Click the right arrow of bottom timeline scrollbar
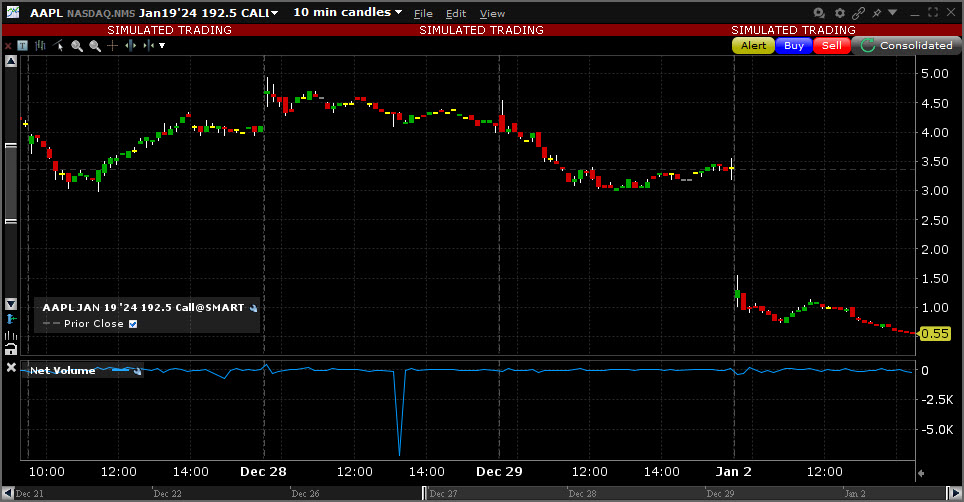Screen dimensions: 964x502 [955, 493]
